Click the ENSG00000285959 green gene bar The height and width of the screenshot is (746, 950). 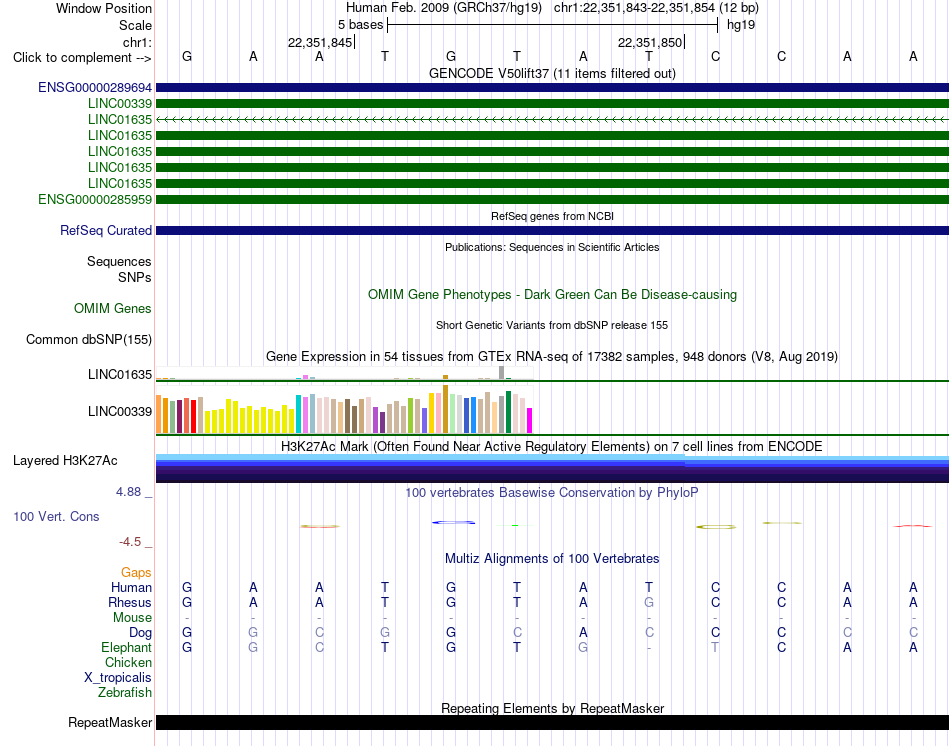(x=552, y=199)
